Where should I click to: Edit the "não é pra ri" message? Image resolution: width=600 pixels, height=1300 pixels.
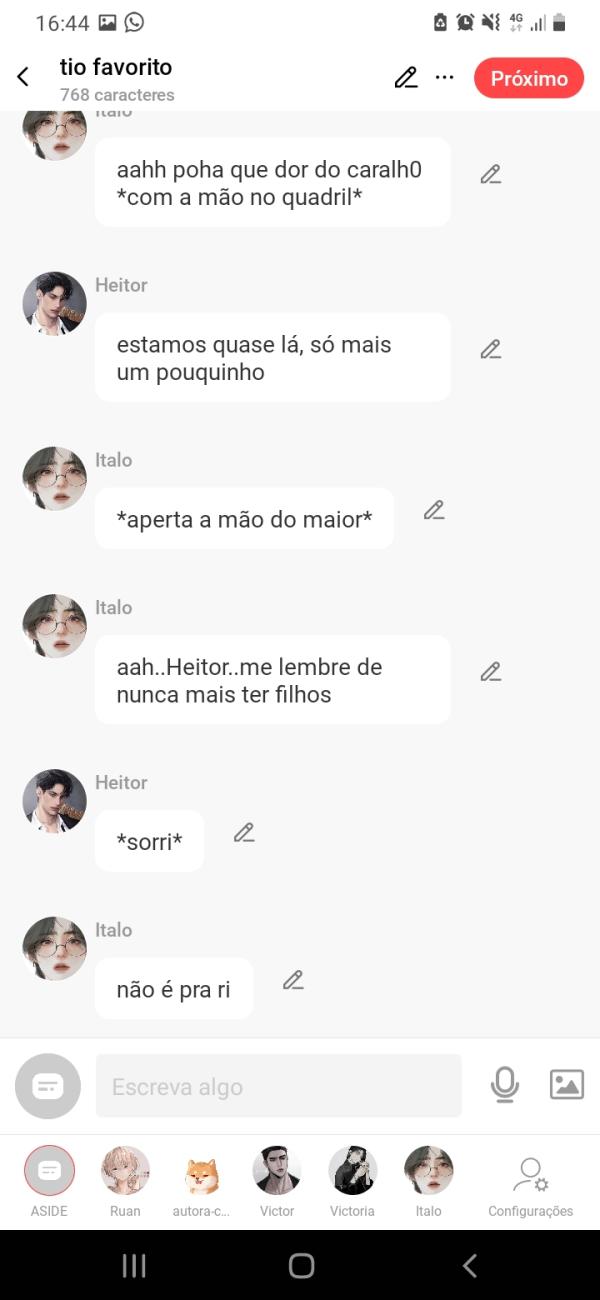pyautogui.click(x=293, y=981)
